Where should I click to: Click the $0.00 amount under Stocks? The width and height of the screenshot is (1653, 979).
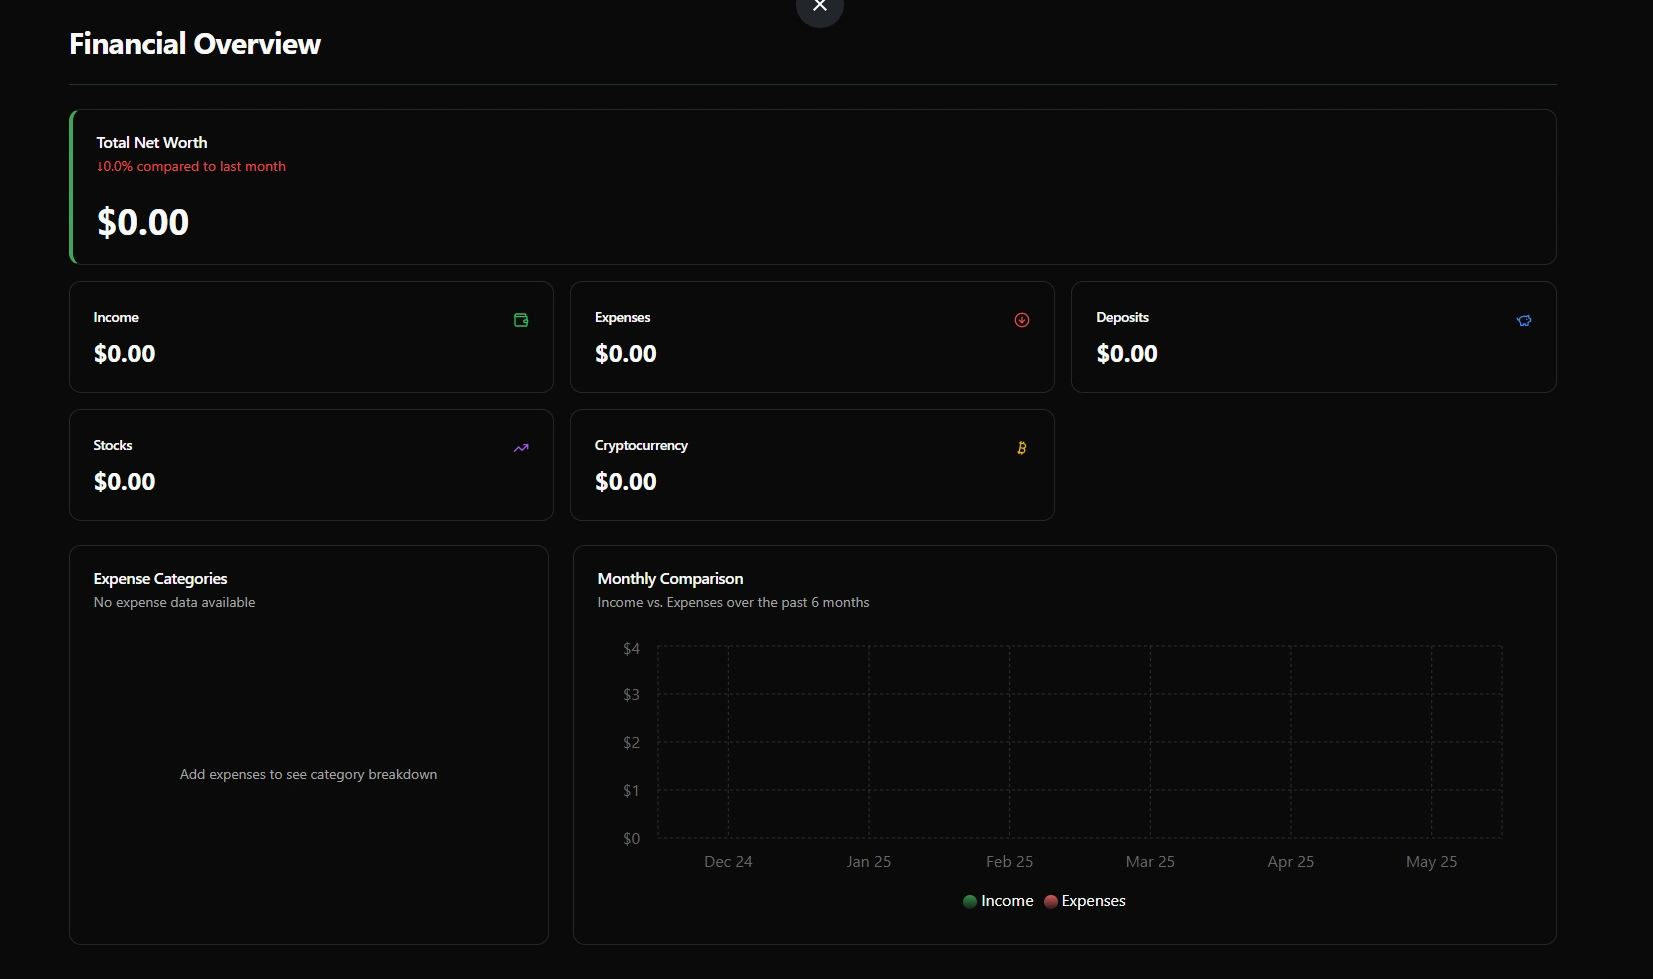125,482
